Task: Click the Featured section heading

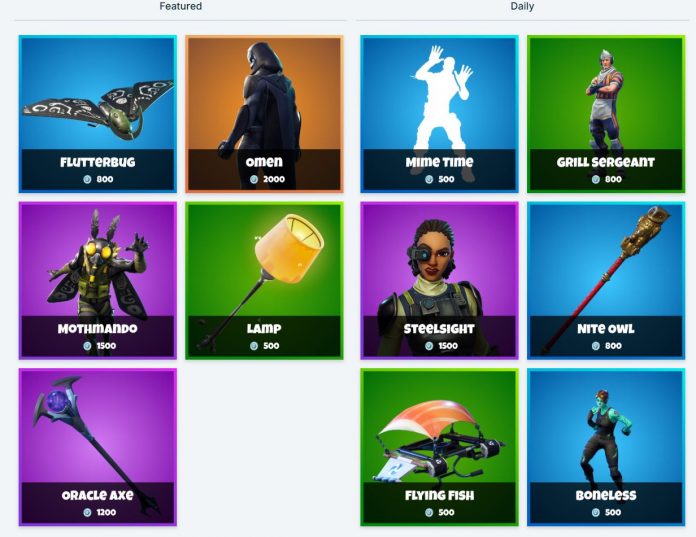Action: 181,6
